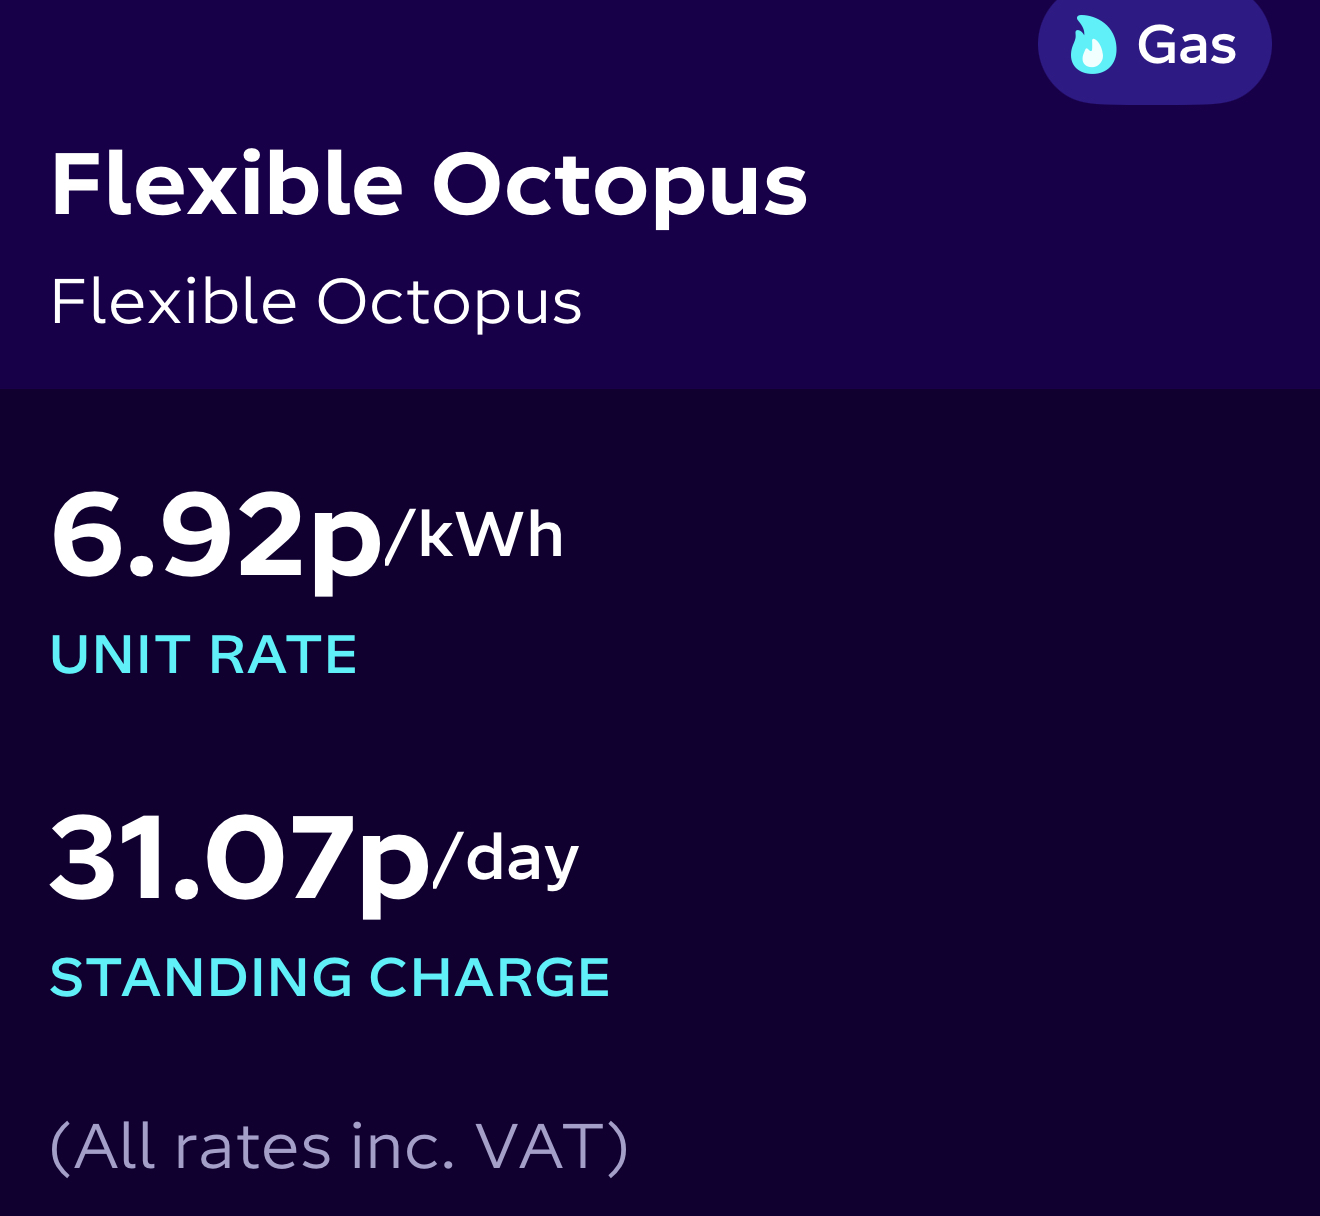Click the /day unit suffix
The height and width of the screenshot is (1216, 1320).
tap(506, 859)
